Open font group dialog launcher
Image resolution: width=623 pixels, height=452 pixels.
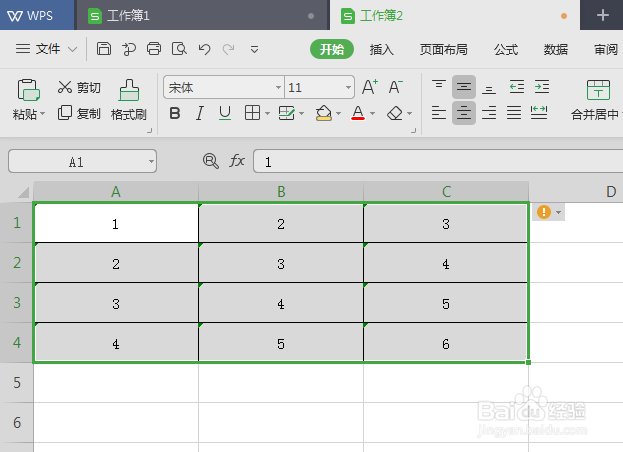[414, 130]
